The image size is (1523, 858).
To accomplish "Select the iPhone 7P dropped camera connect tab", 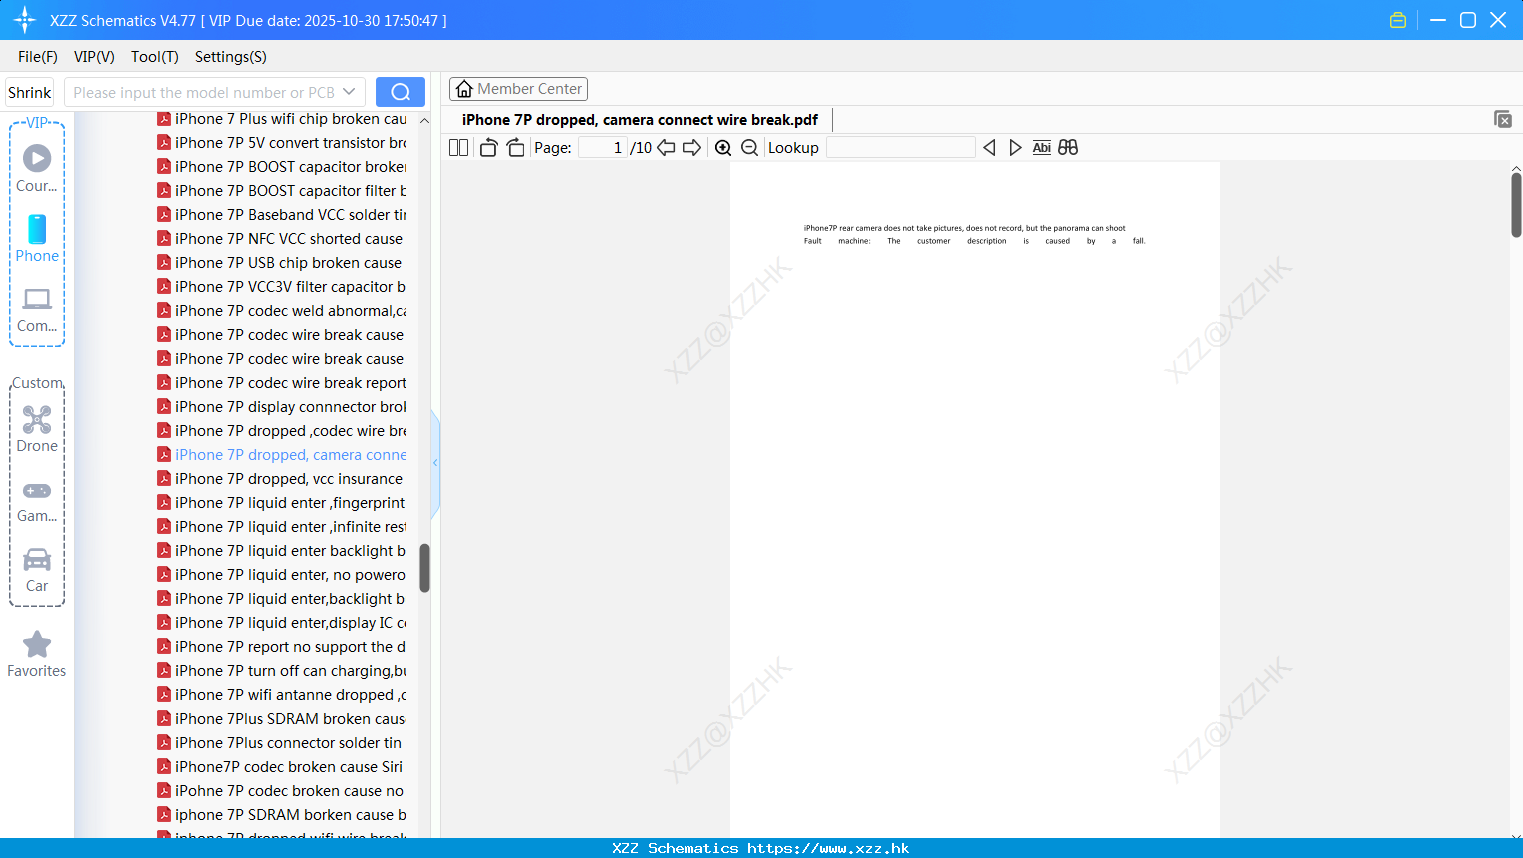I will click(x=640, y=120).
